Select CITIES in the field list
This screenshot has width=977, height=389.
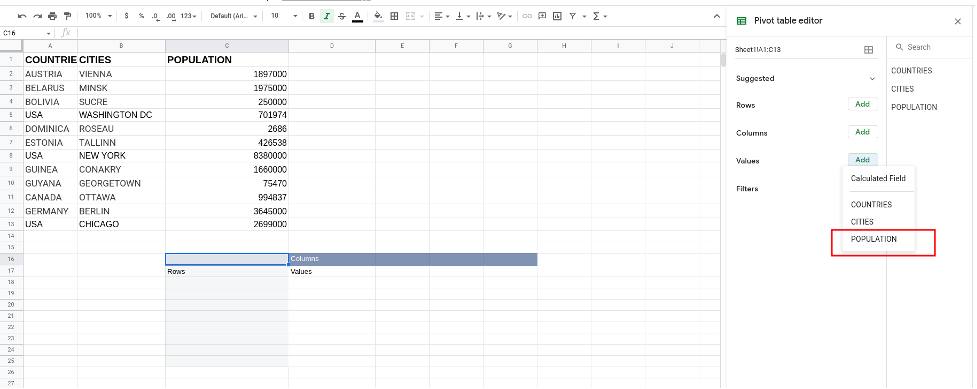click(x=902, y=89)
